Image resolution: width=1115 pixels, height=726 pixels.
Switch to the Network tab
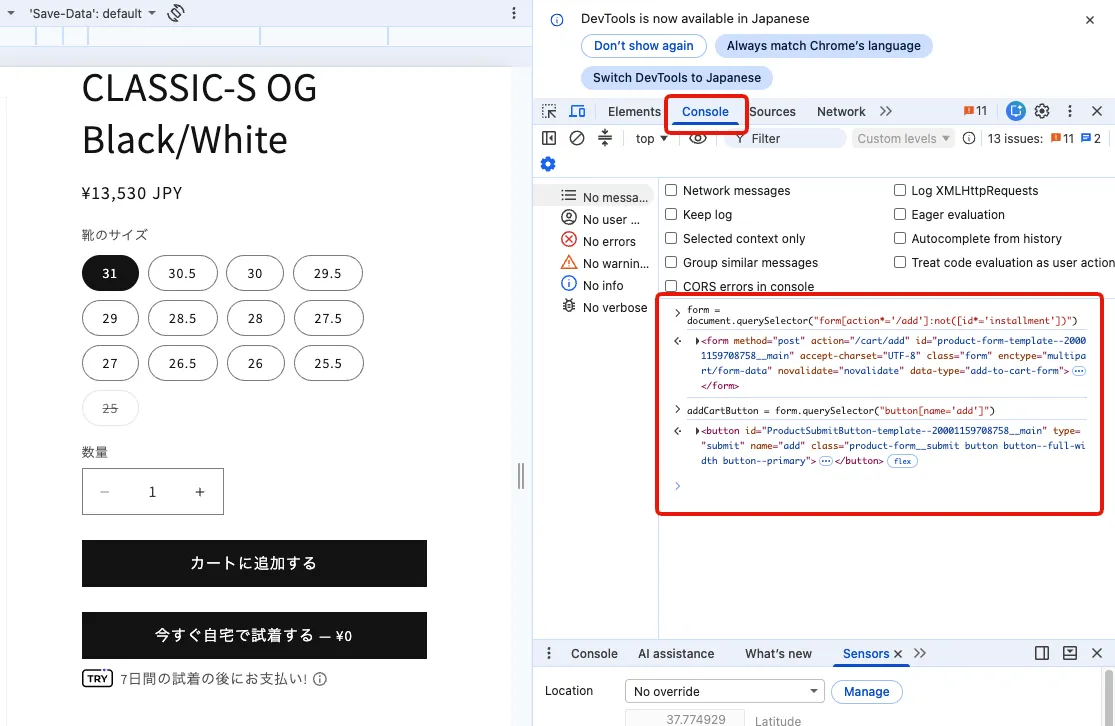click(x=841, y=112)
